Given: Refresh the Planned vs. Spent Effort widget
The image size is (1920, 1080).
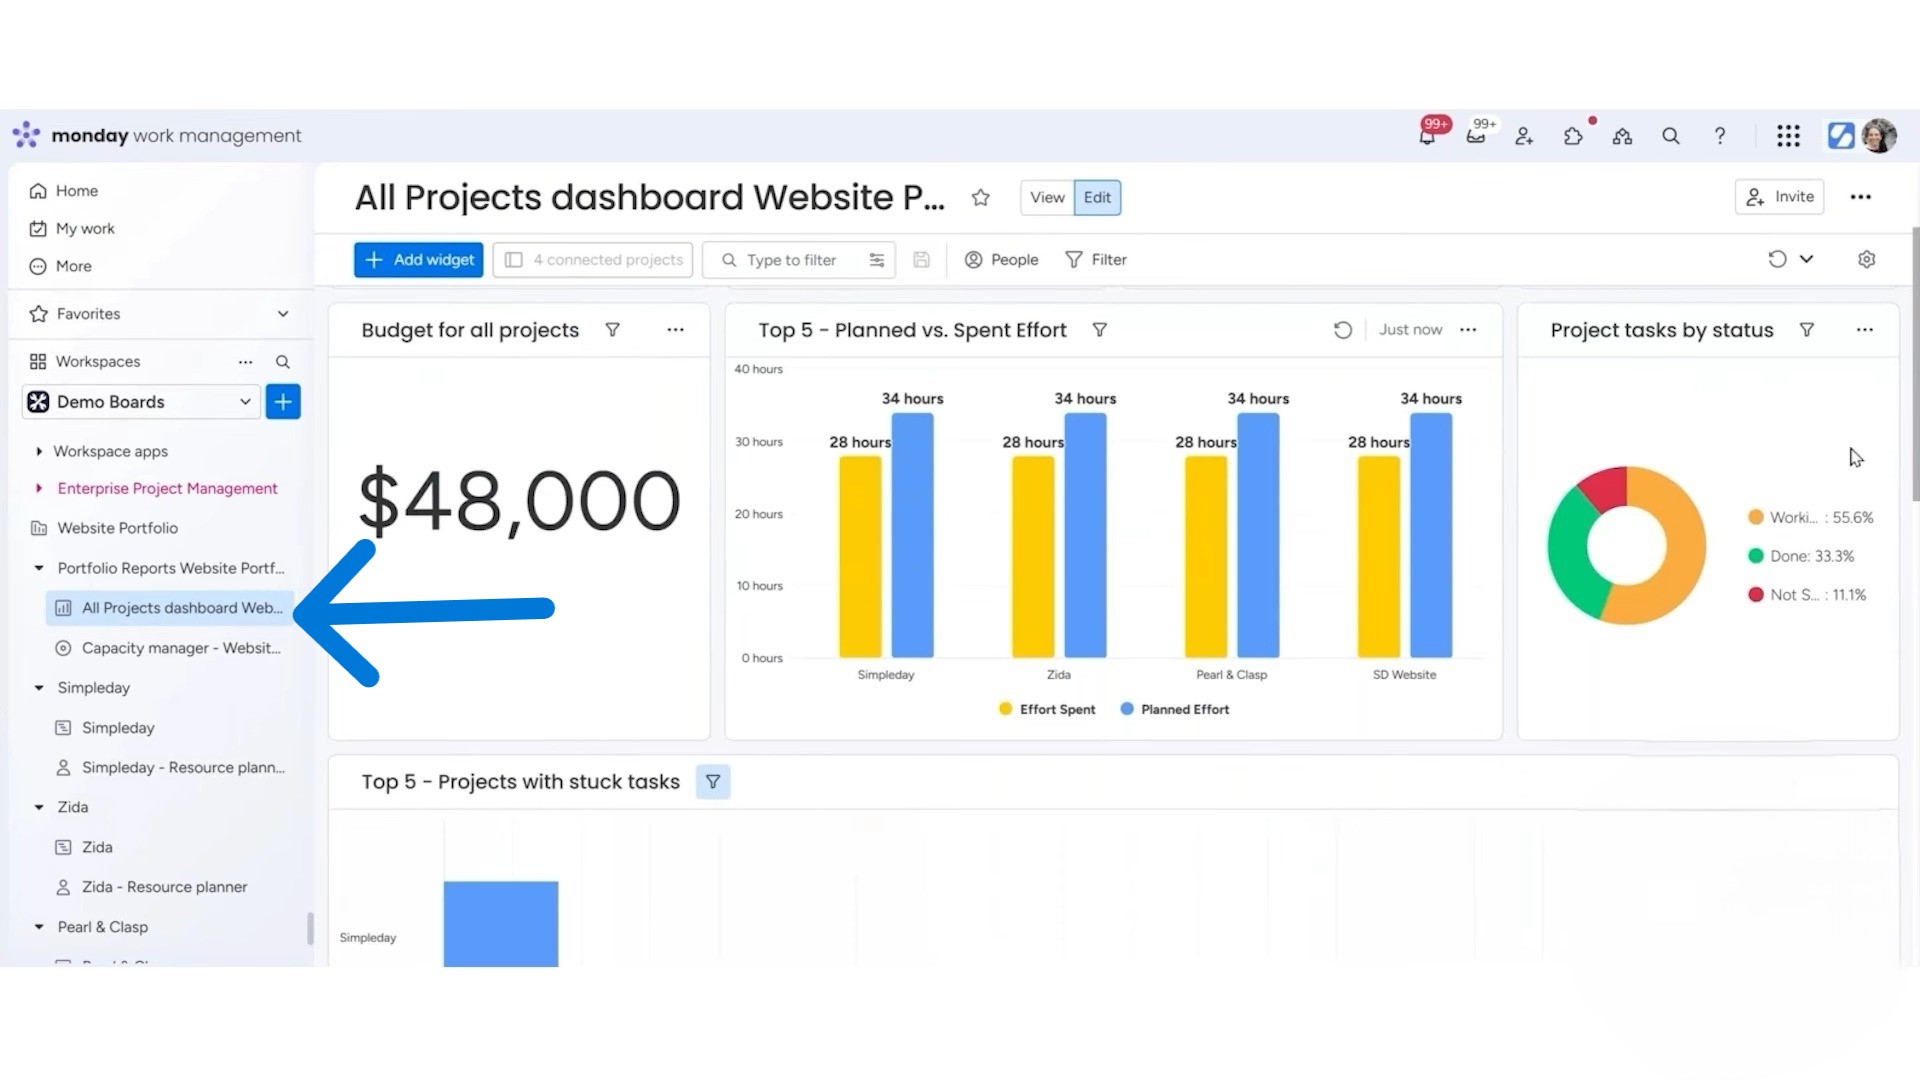Looking at the screenshot, I should tap(1343, 330).
